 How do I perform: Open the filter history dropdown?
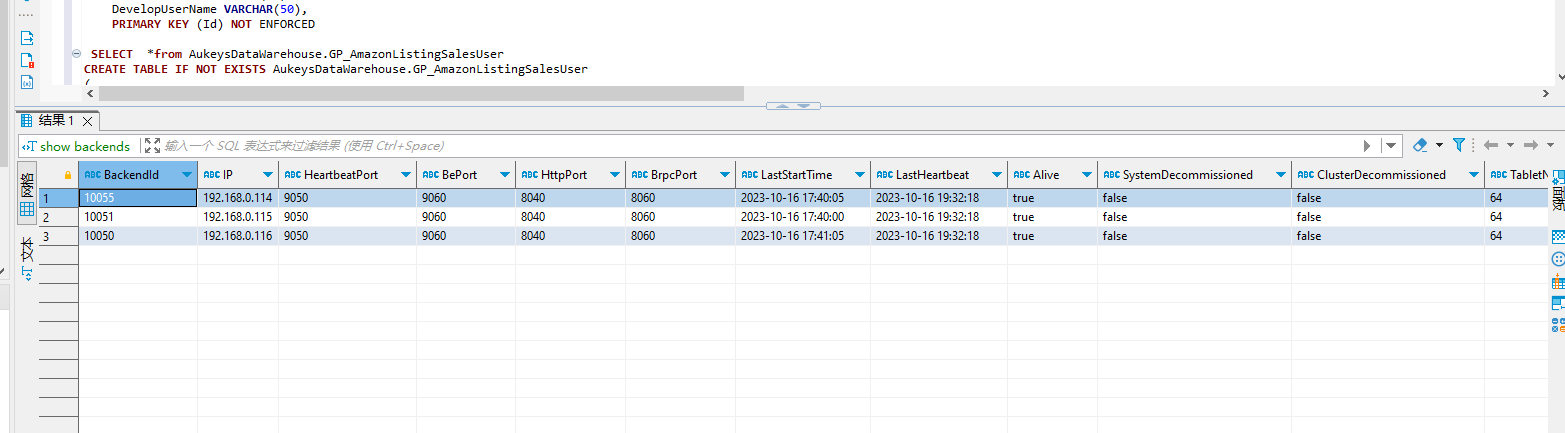pos(1390,146)
